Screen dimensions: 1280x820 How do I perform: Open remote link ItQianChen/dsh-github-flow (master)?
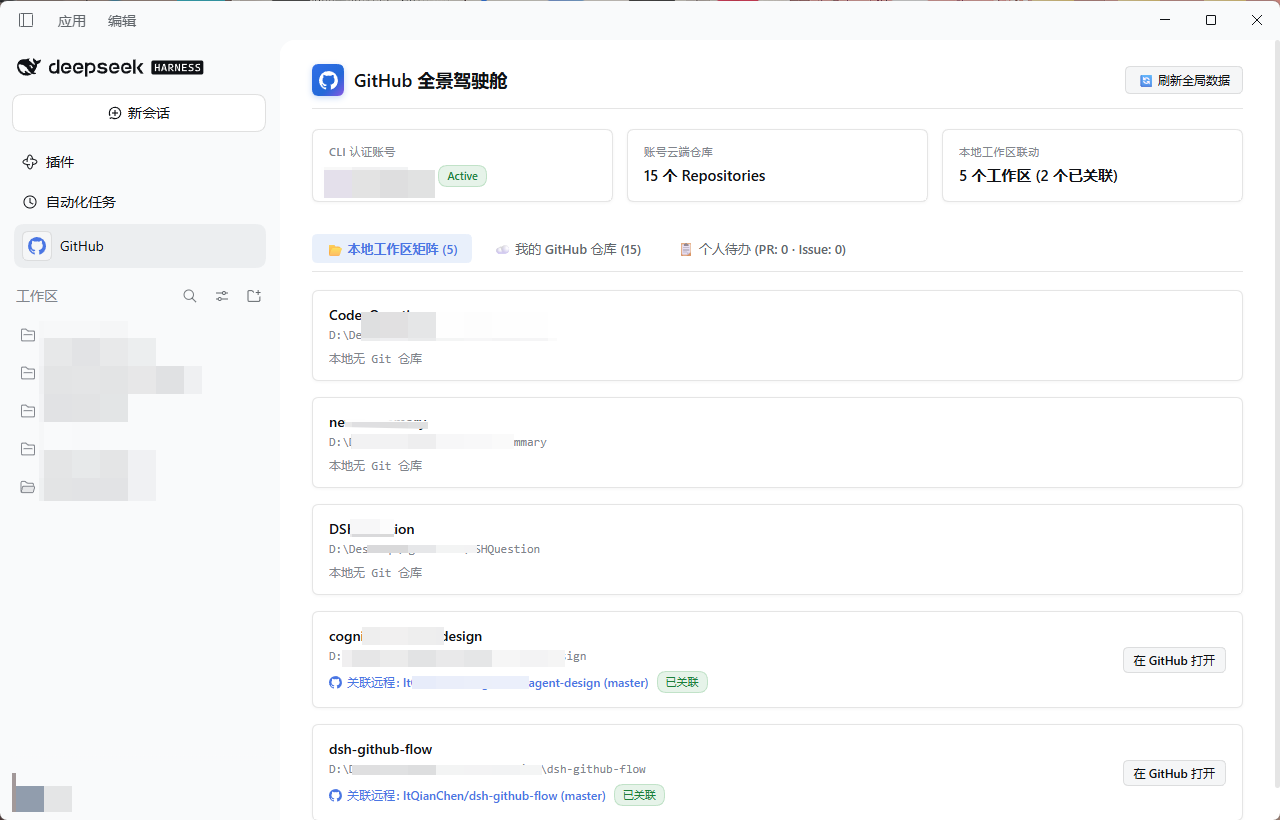point(476,796)
